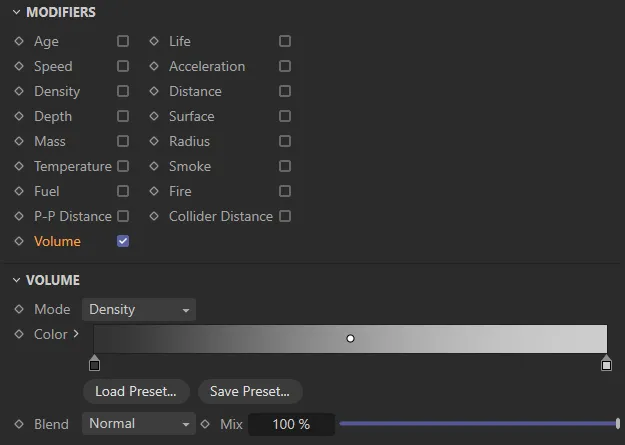Screen dimensions: 625x445
Task: Click the keyframe diamond next to Age
Action: coord(19,41)
